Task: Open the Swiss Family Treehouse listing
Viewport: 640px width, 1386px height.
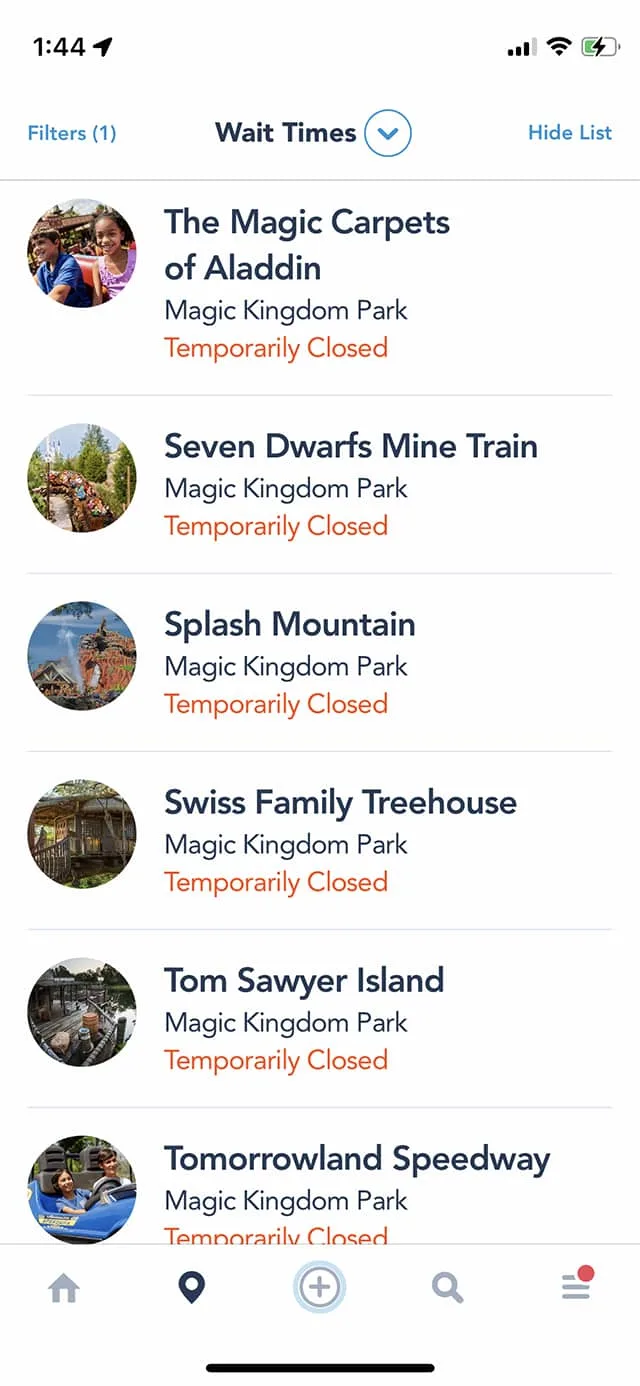Action: [x=320, y=840]
